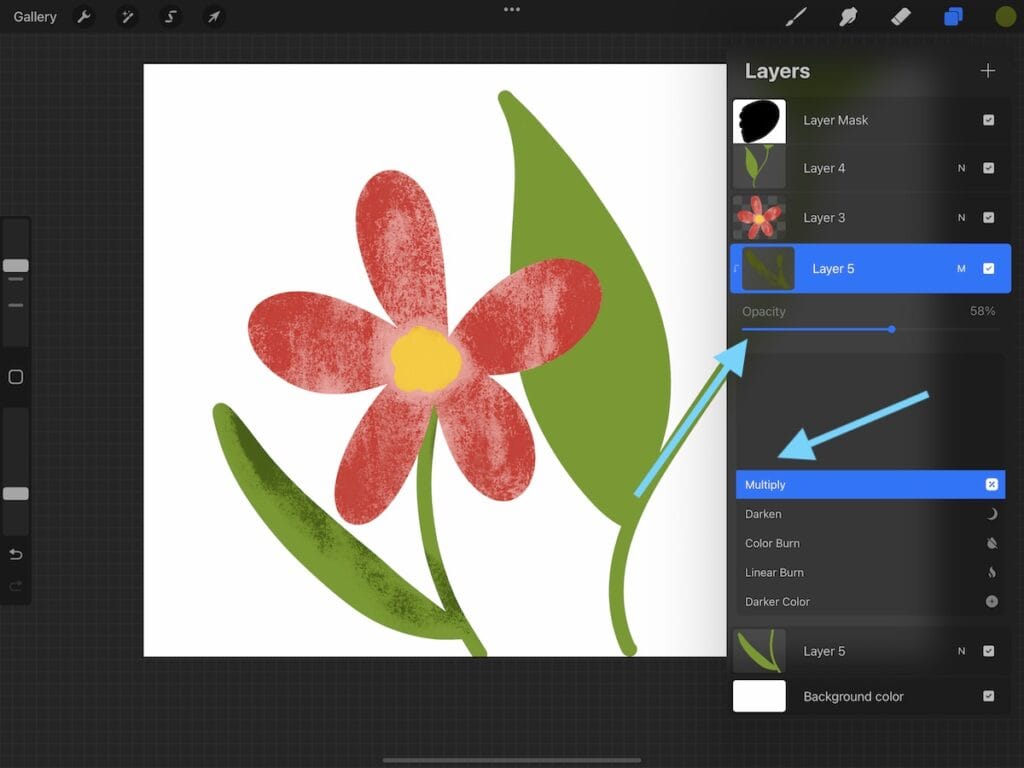
Task: Add a new layer with plus button
Action: coord(988,70)
